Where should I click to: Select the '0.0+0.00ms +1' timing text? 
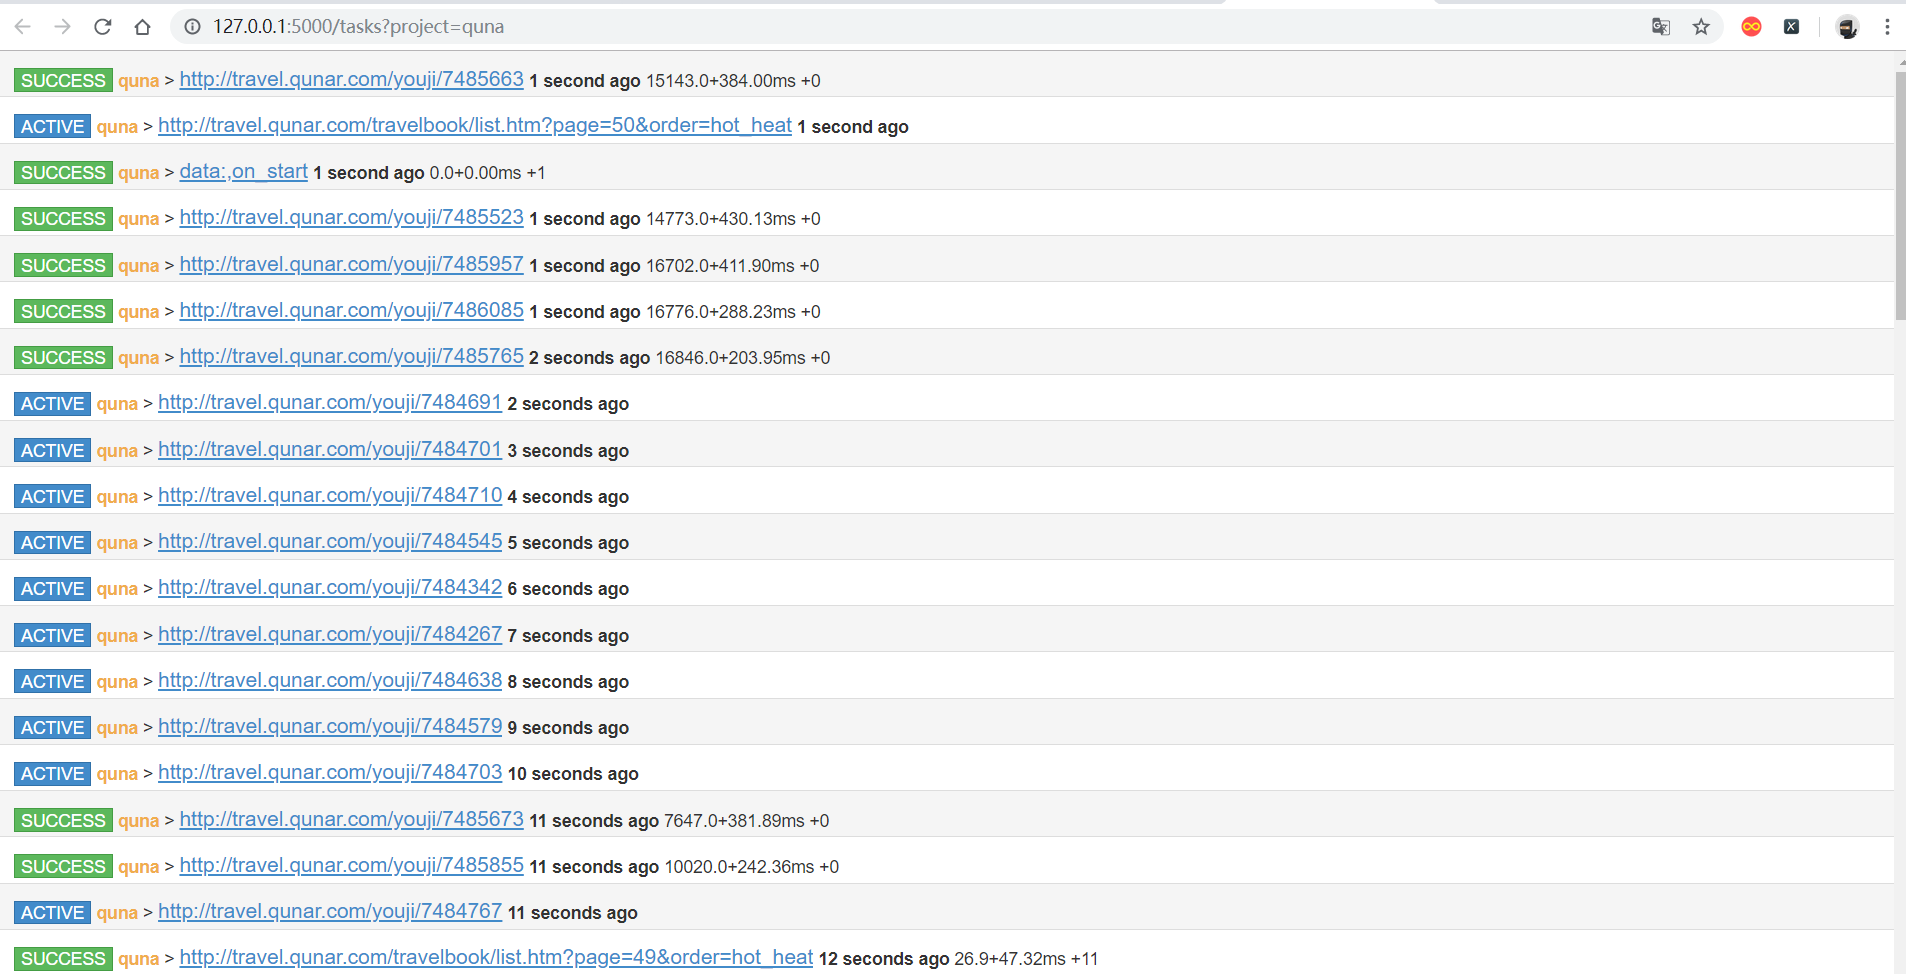[487, 173]
